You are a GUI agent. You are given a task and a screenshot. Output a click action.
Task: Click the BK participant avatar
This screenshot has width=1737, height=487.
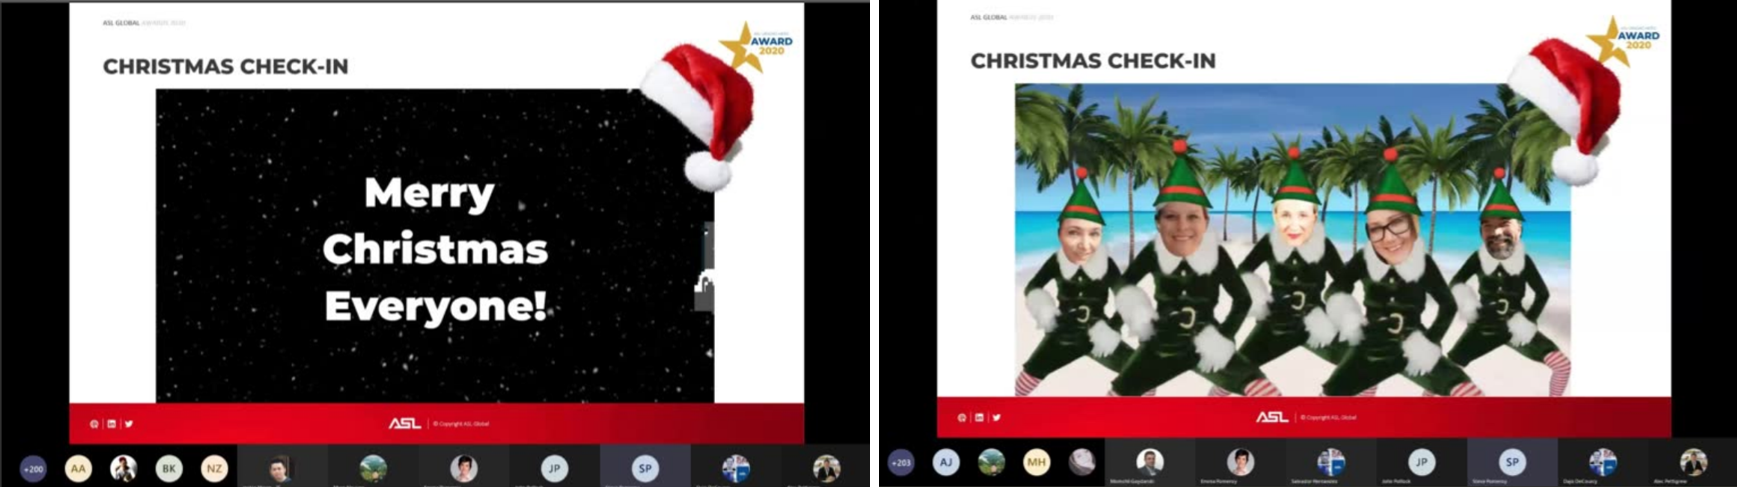pos(169,468)
